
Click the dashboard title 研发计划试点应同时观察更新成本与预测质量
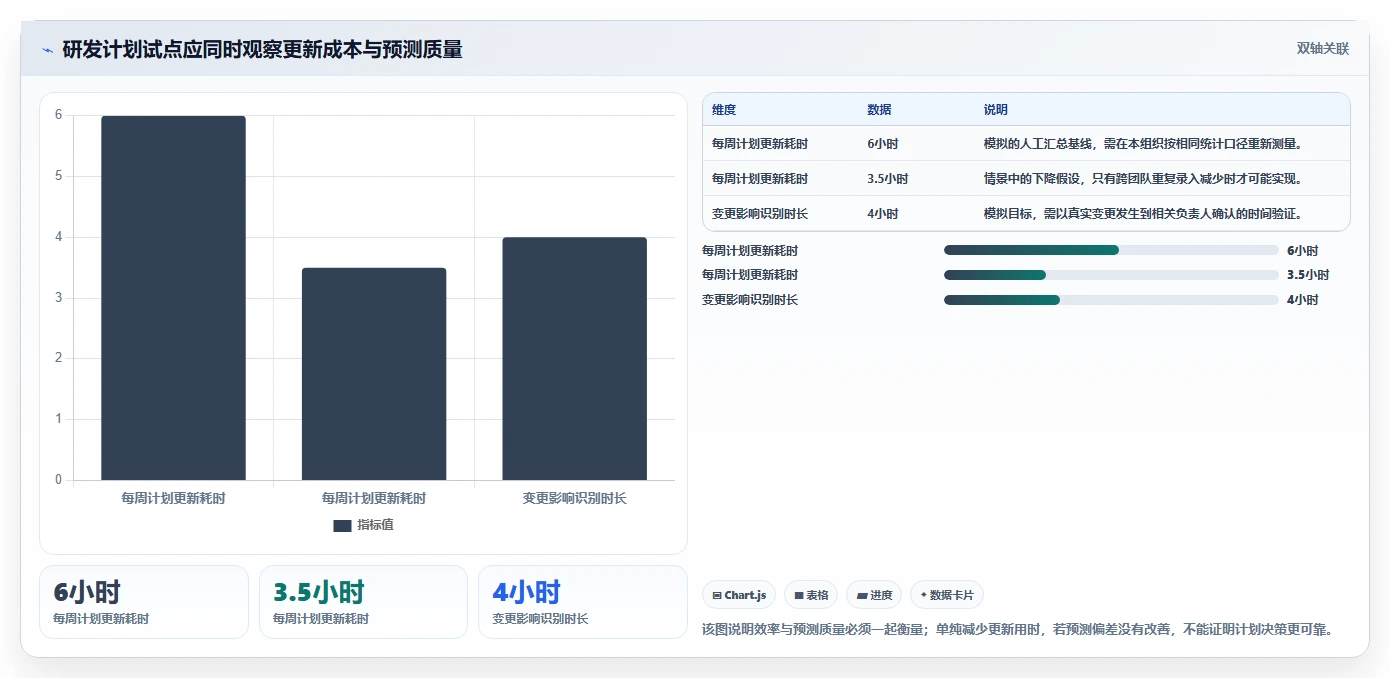pyautogui.click(x=263, y=49)
